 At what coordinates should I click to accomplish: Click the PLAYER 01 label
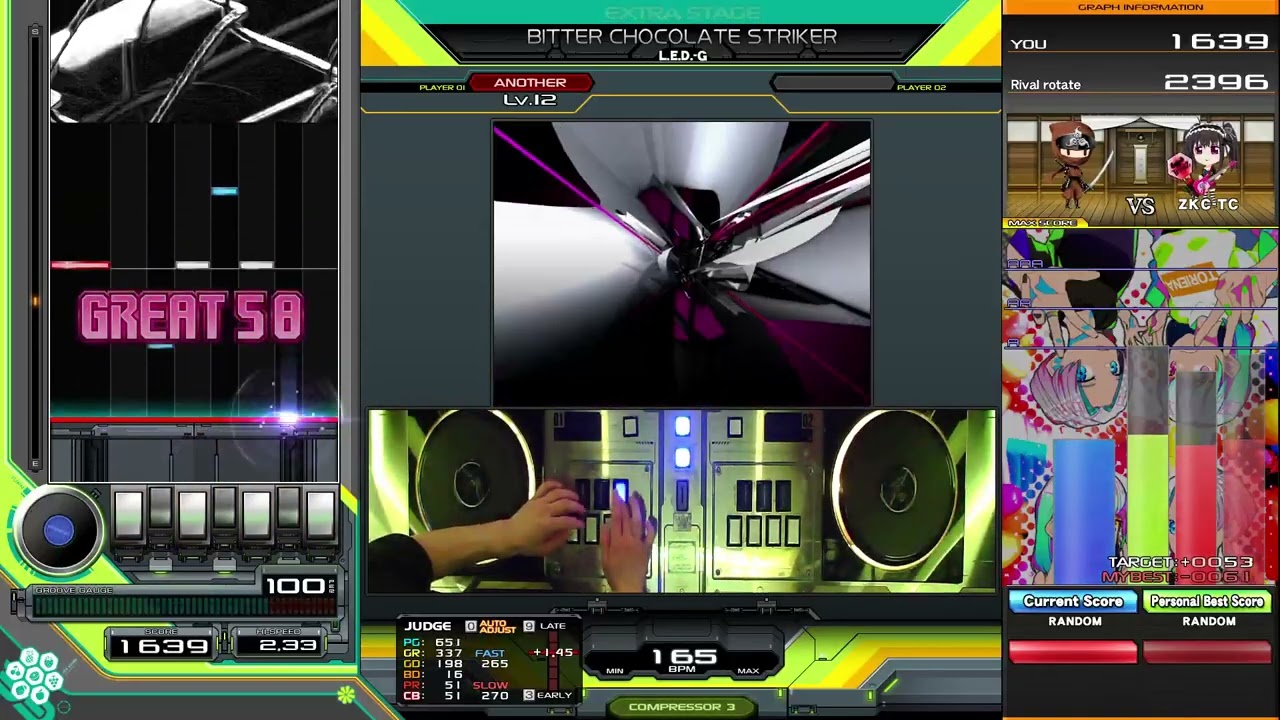tap(442, 88)
